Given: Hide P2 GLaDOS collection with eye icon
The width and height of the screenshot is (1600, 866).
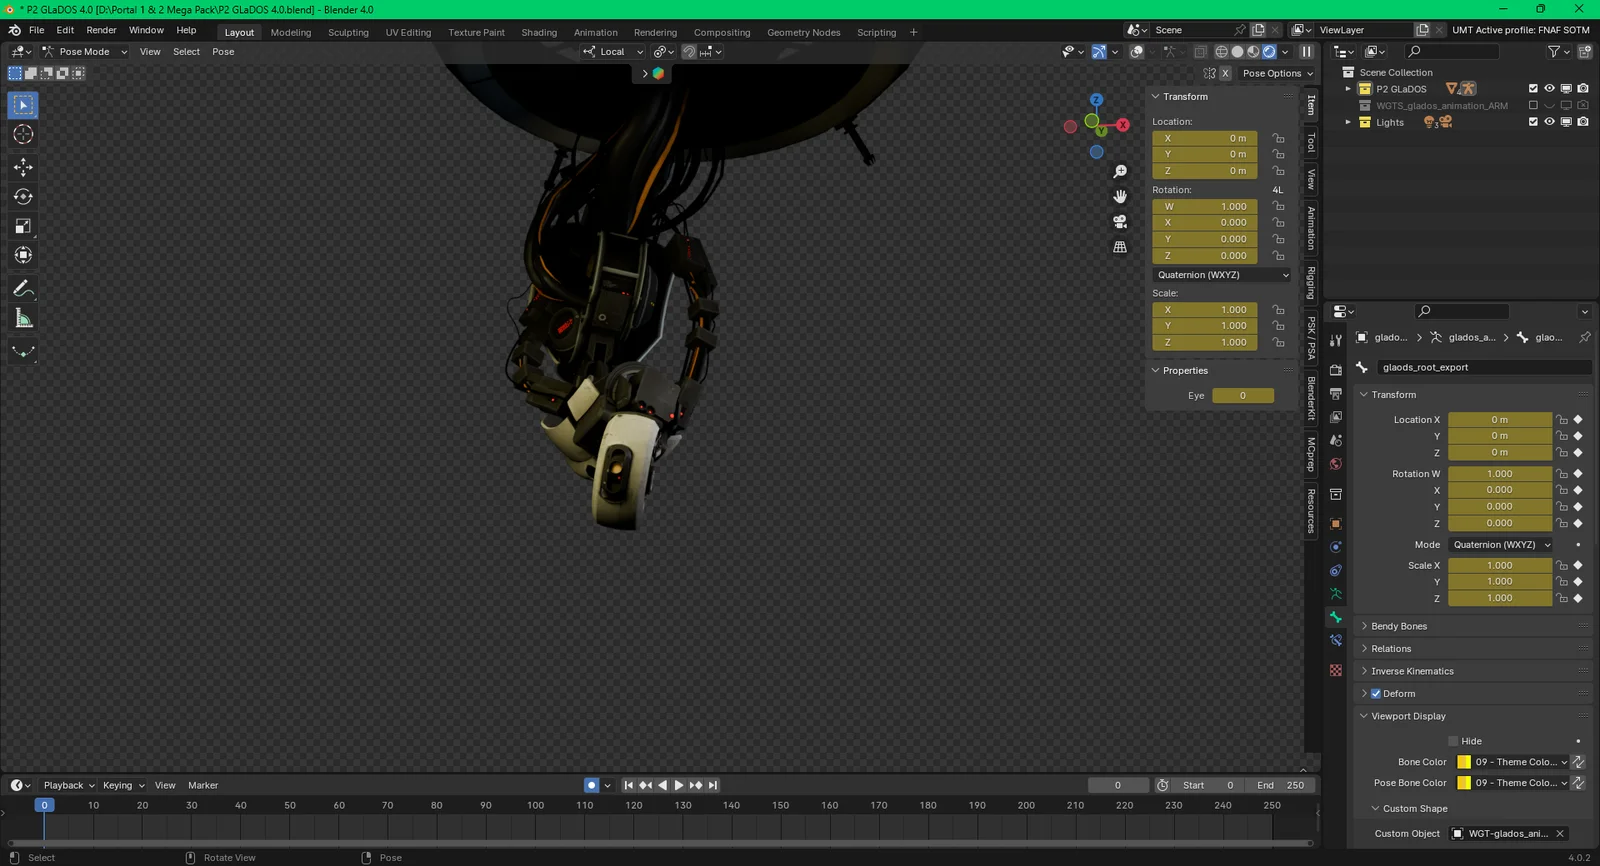Looking at the screenshot, I should click(1549, 89).
